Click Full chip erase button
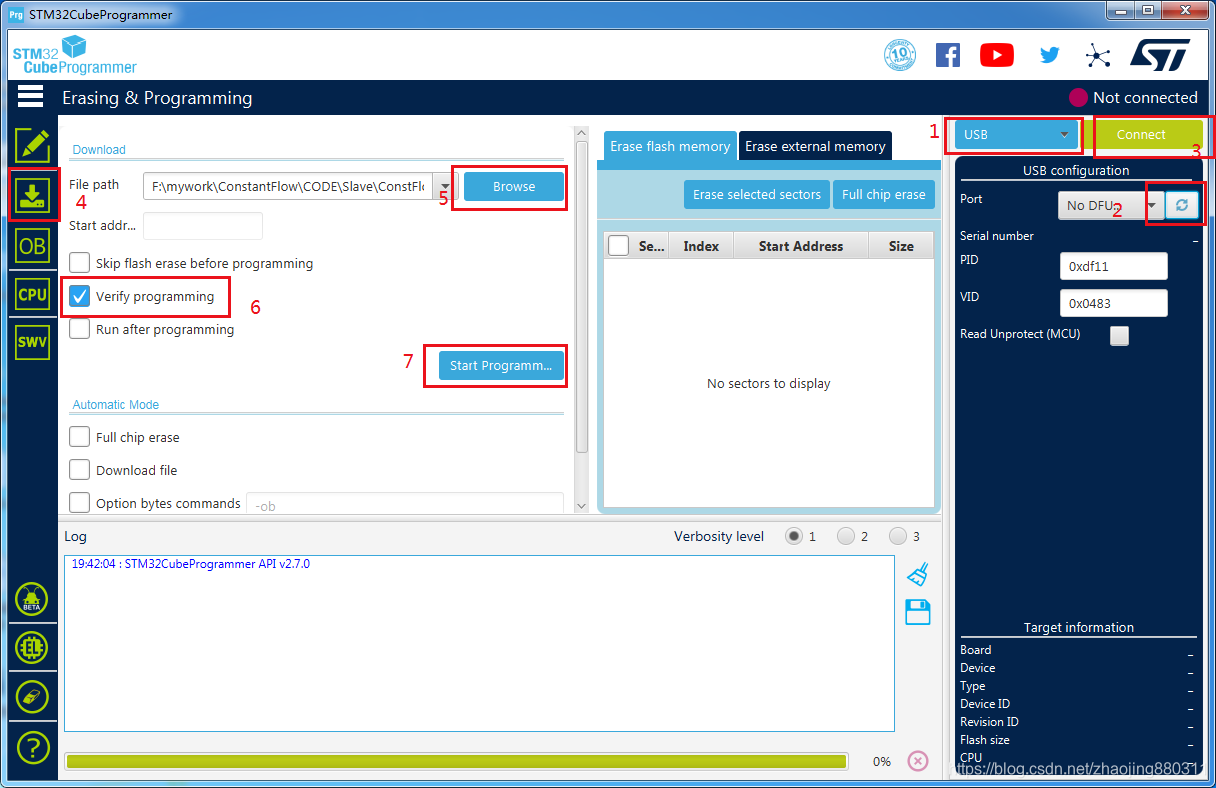The image size is (1216, 788). tap(884, 194)
